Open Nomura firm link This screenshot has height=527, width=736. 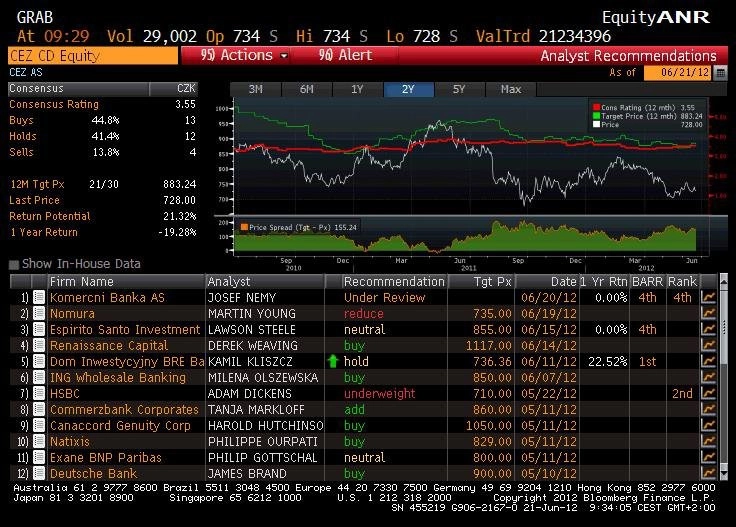tap(72, 313)
